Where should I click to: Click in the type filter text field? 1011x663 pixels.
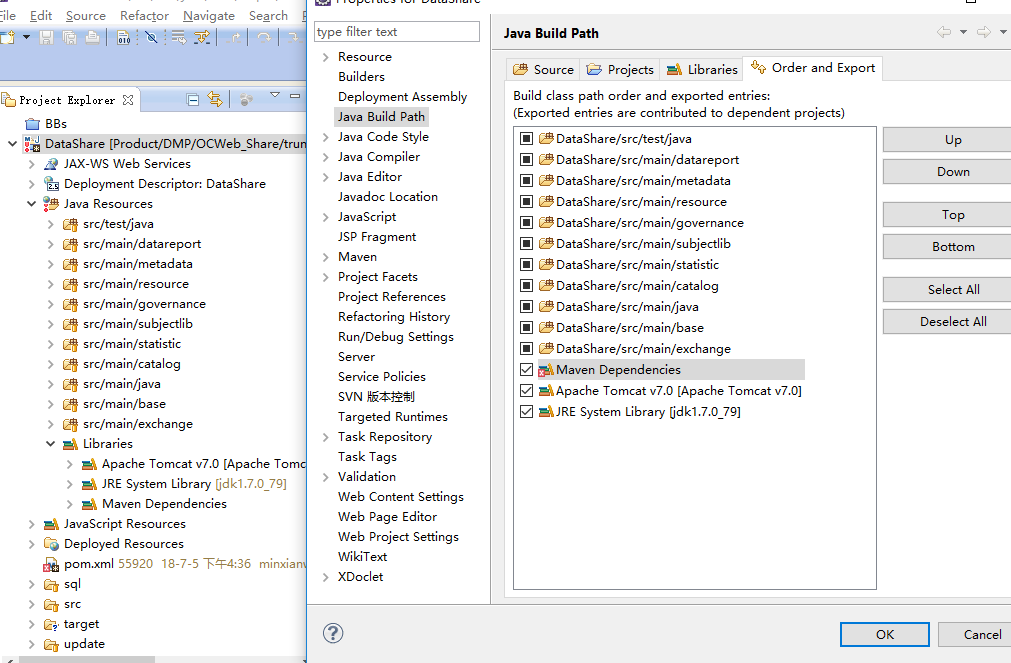[x=397, y=32]
